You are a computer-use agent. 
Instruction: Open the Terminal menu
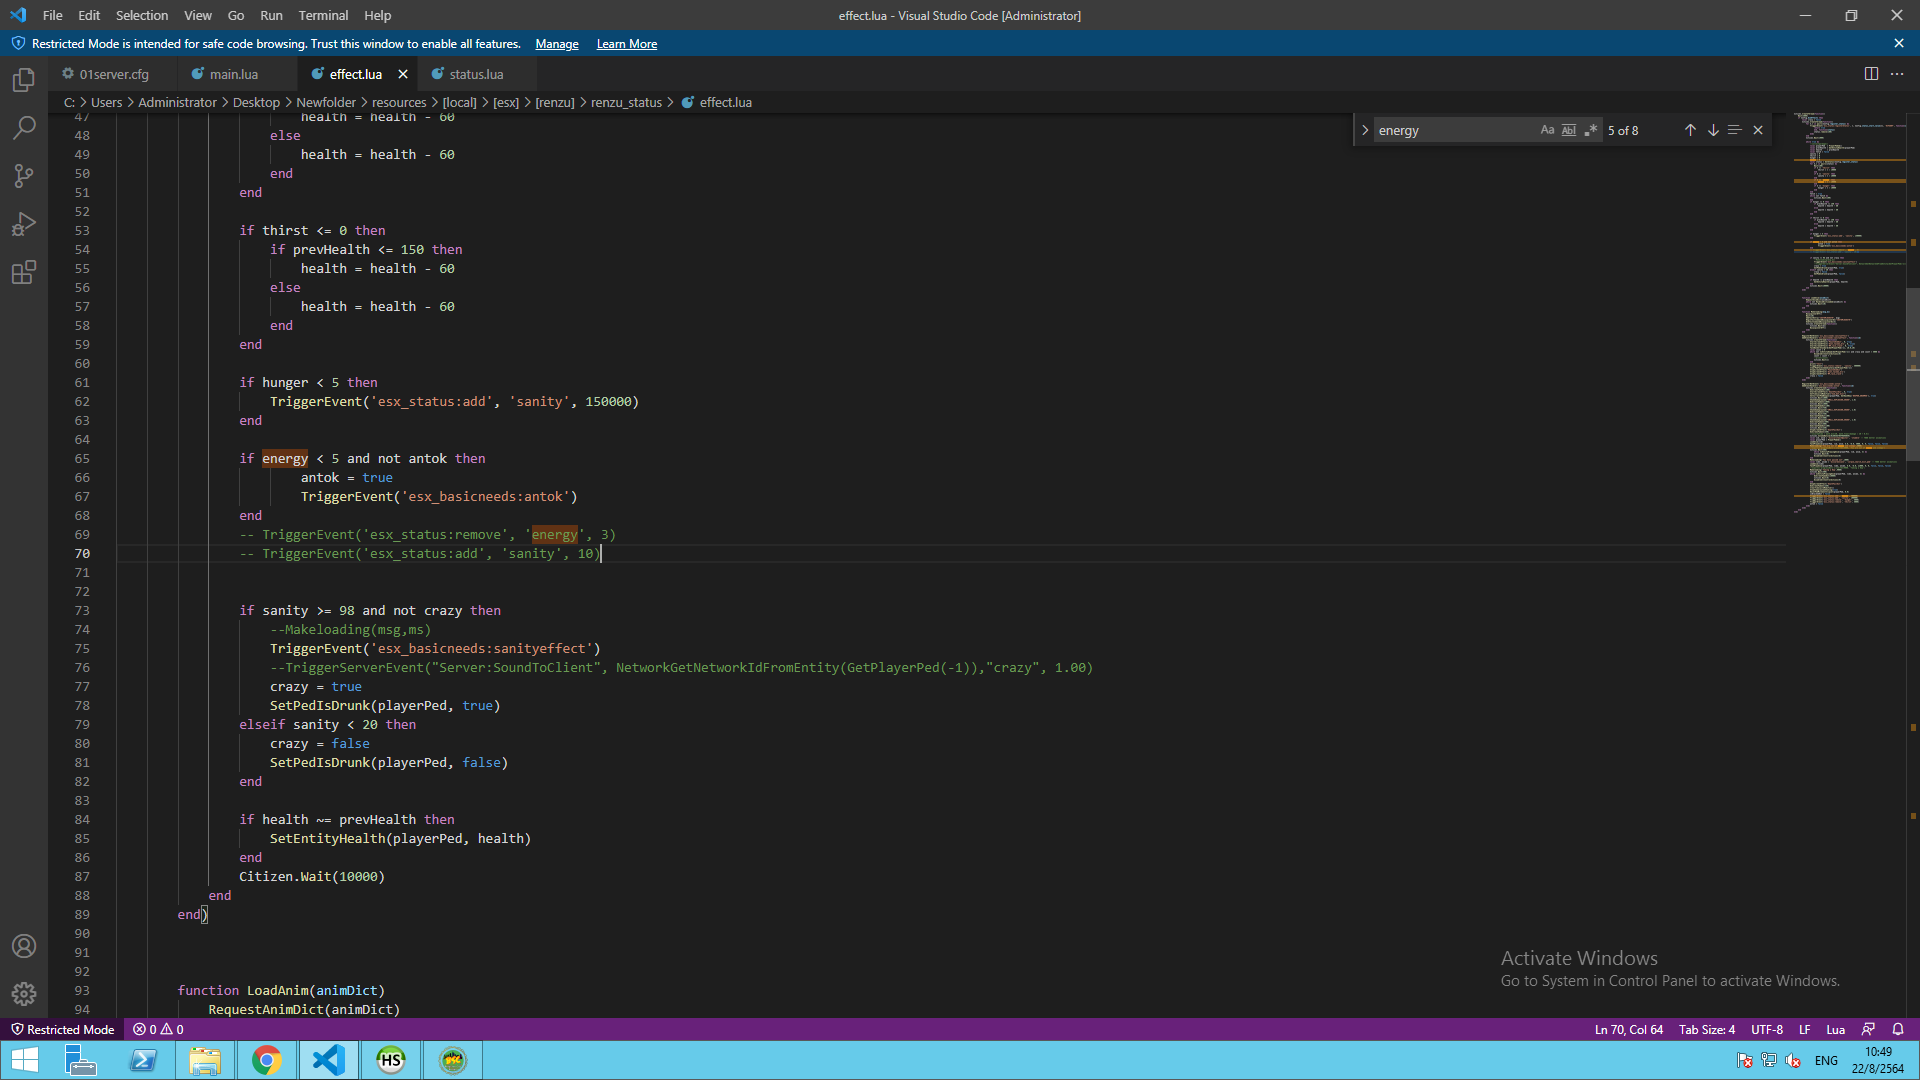323,15
